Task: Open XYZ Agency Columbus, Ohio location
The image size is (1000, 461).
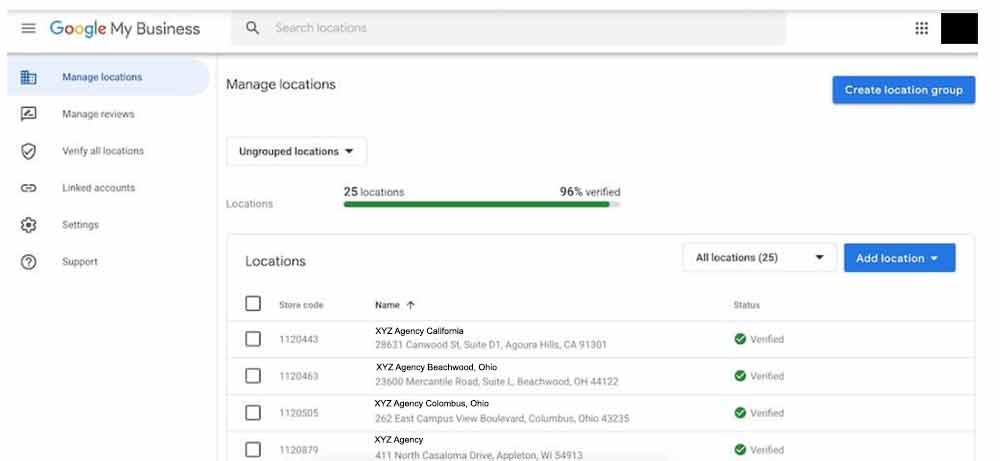Action: (x=432, y=404)
